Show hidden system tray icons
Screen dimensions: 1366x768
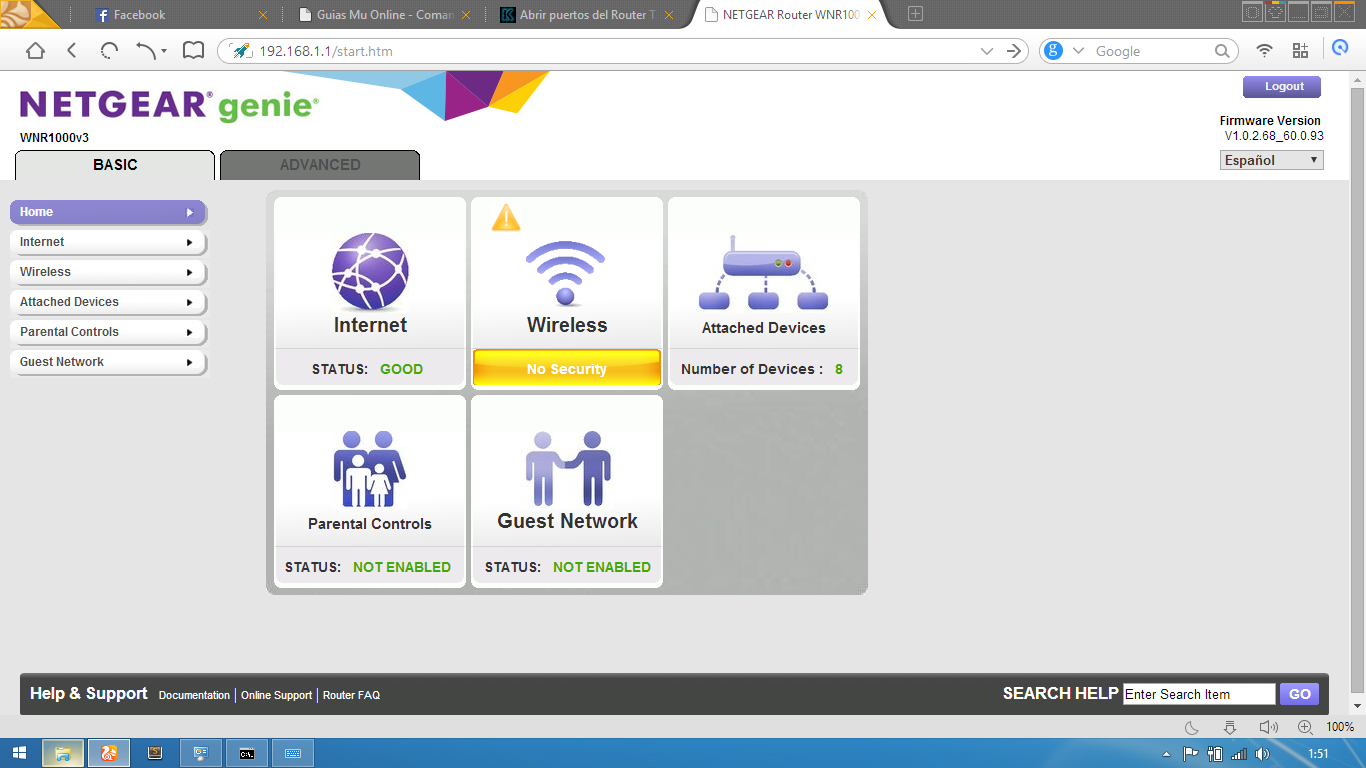tap(1167, 754)
